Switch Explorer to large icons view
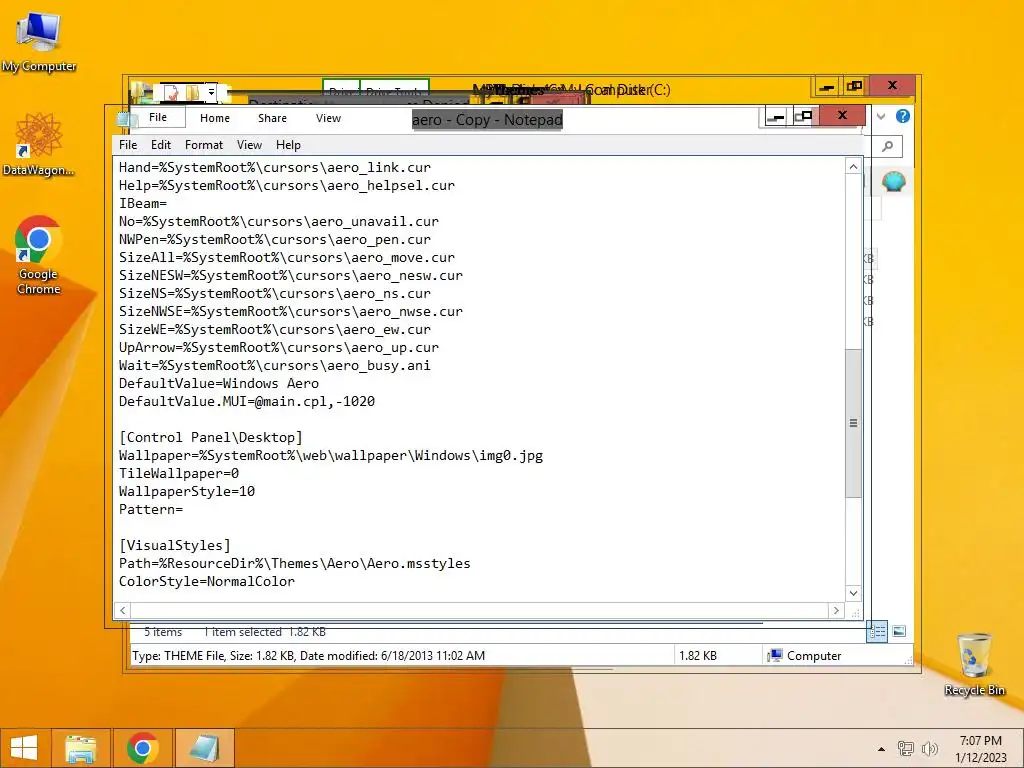Image resolution: width=1024 pixels, height=768 pixels. coord(899,631)
